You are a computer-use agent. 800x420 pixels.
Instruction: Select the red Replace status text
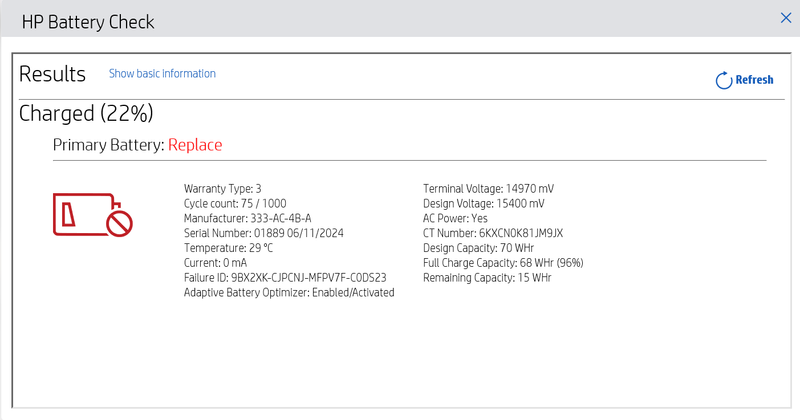pos(195,145)
